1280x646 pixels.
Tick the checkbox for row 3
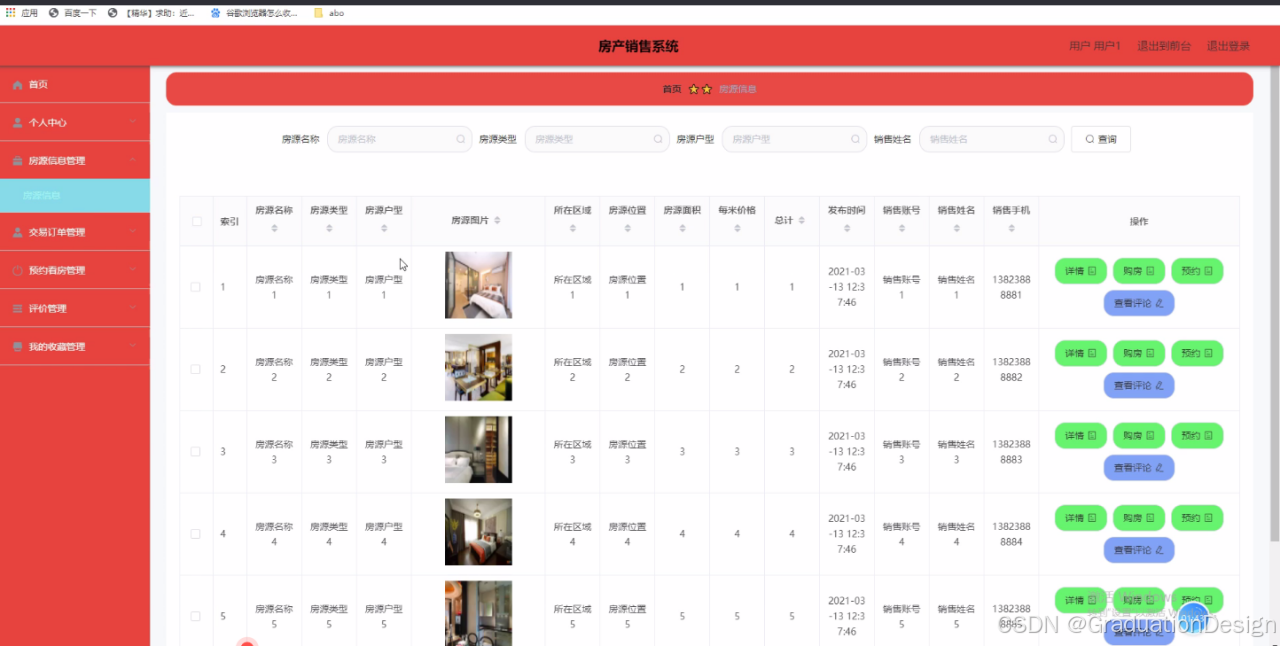(x=196, y=452)
